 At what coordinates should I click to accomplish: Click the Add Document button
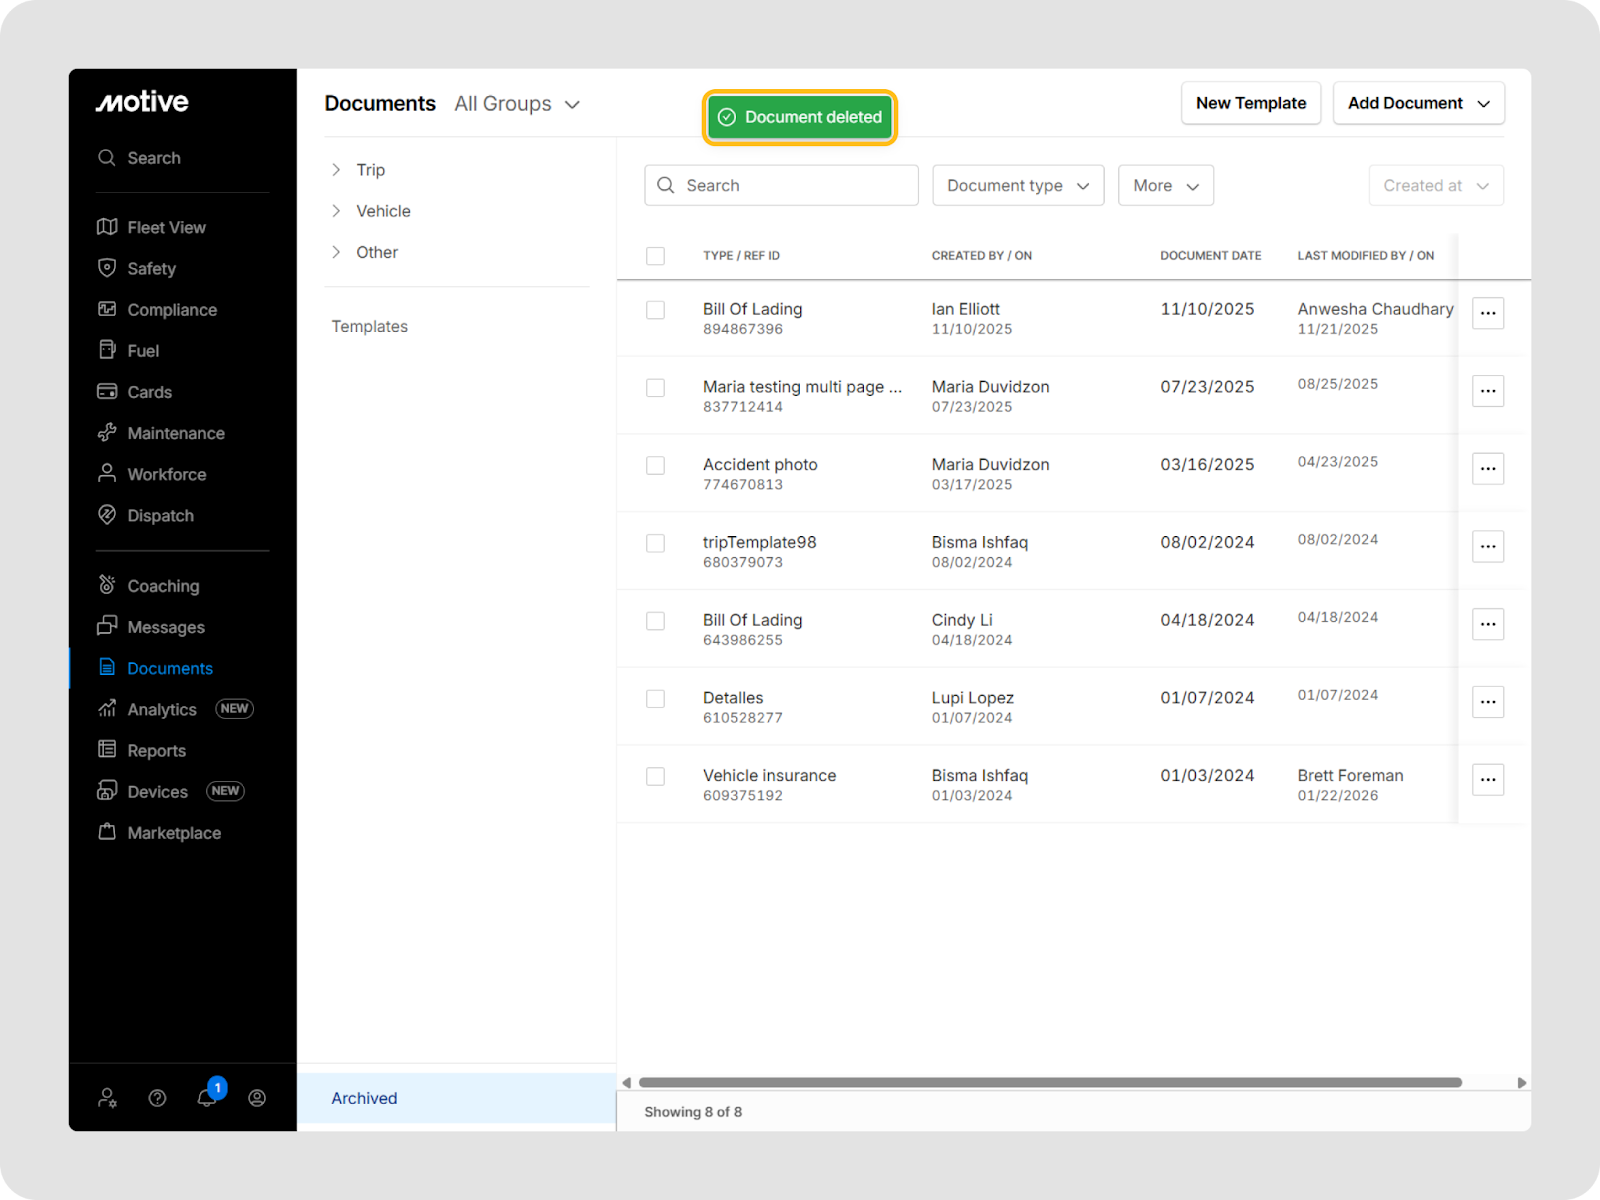click(1417, 103)
